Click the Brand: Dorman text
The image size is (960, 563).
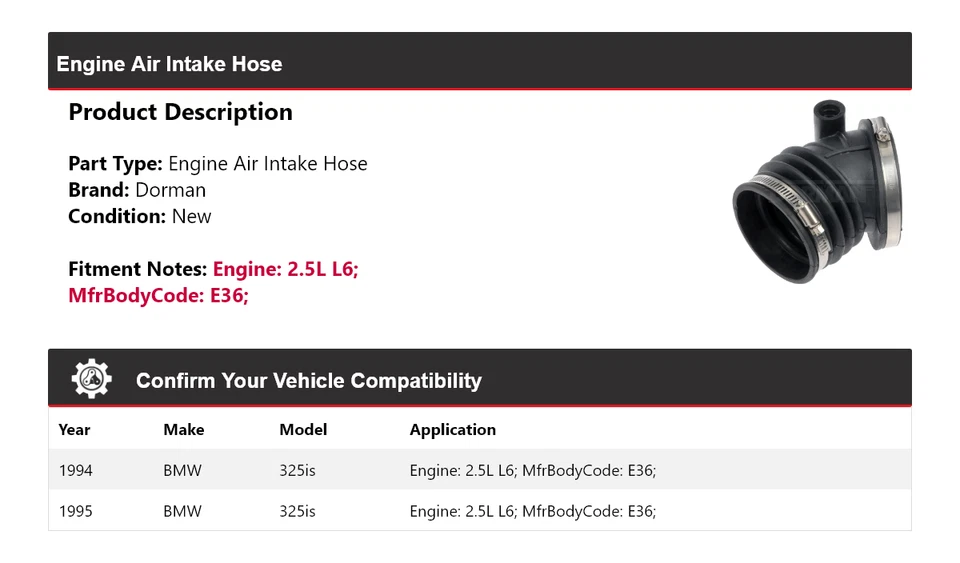137,190
